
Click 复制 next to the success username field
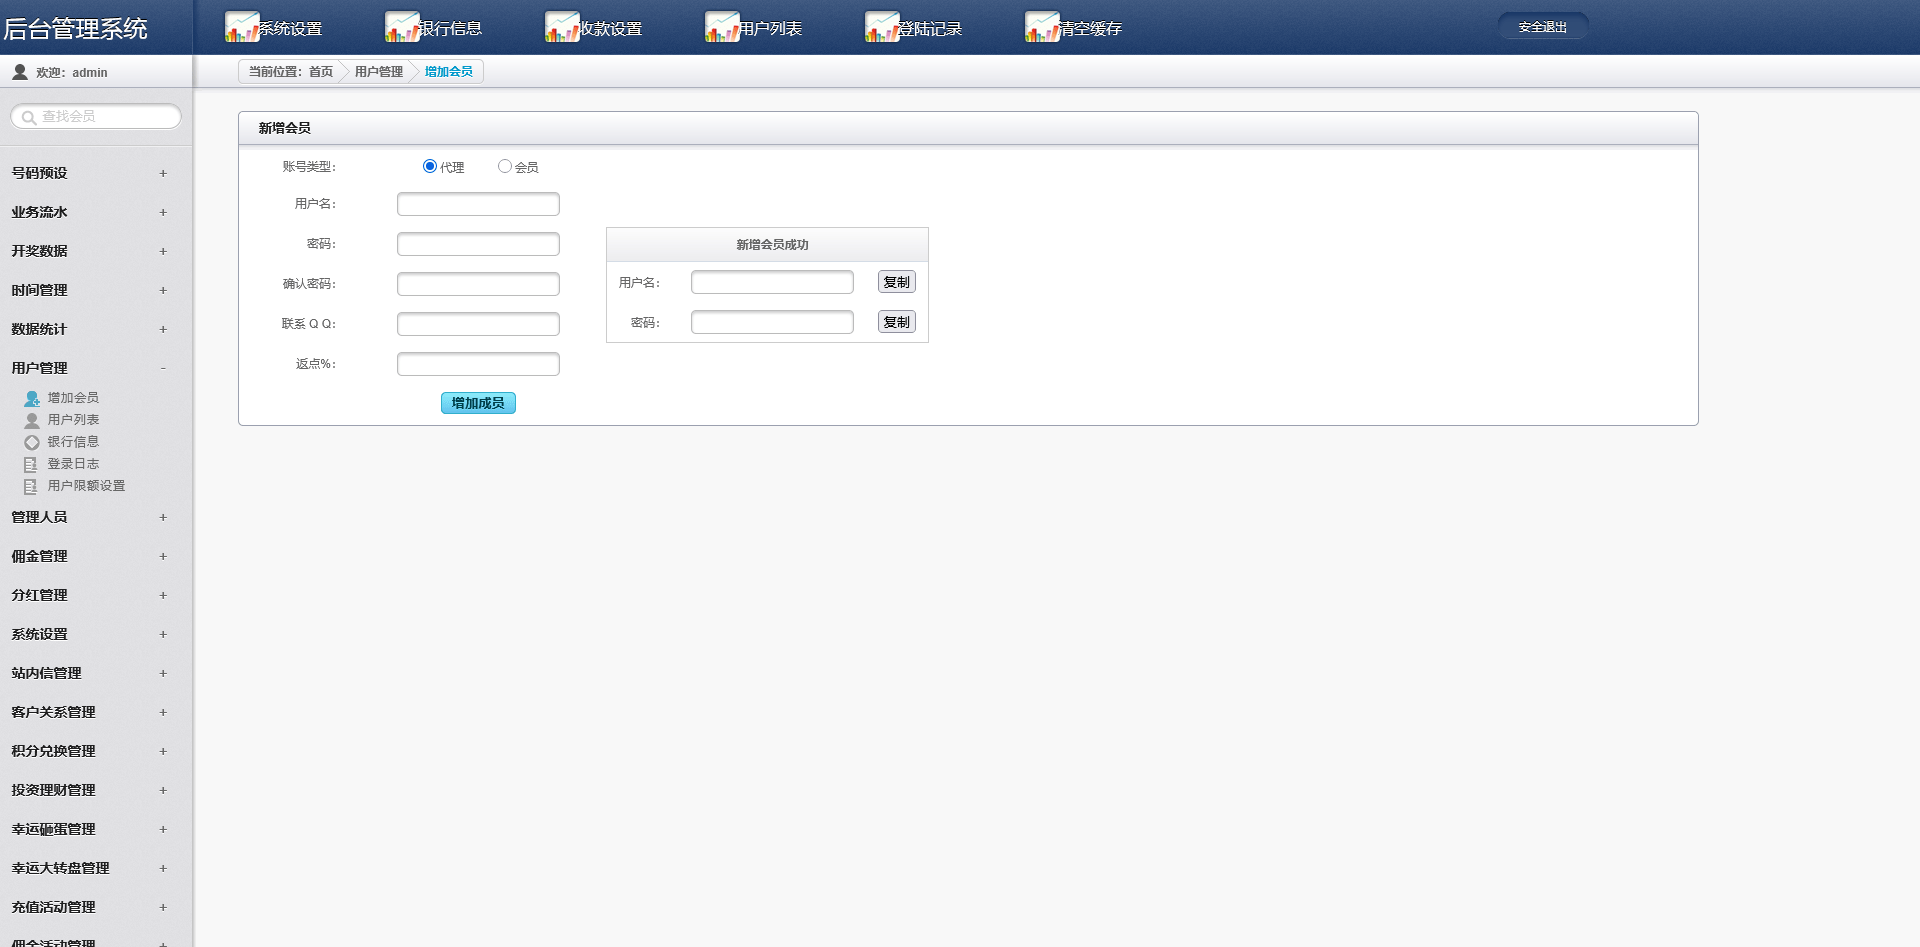[x=896, y=282]
